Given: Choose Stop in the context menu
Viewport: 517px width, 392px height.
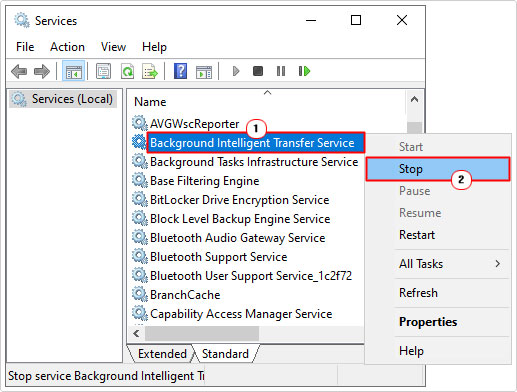Looking at the screenshot, I should (x=438, y=169).
